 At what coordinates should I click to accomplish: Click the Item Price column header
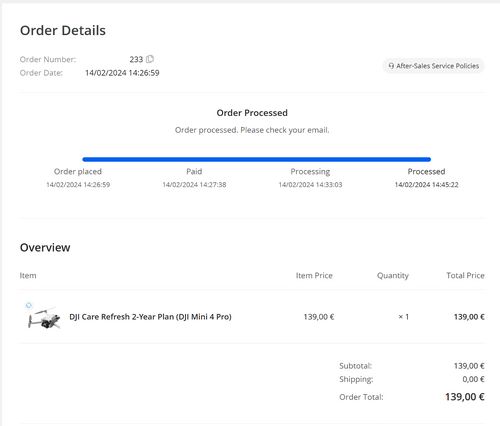(314, 275)
